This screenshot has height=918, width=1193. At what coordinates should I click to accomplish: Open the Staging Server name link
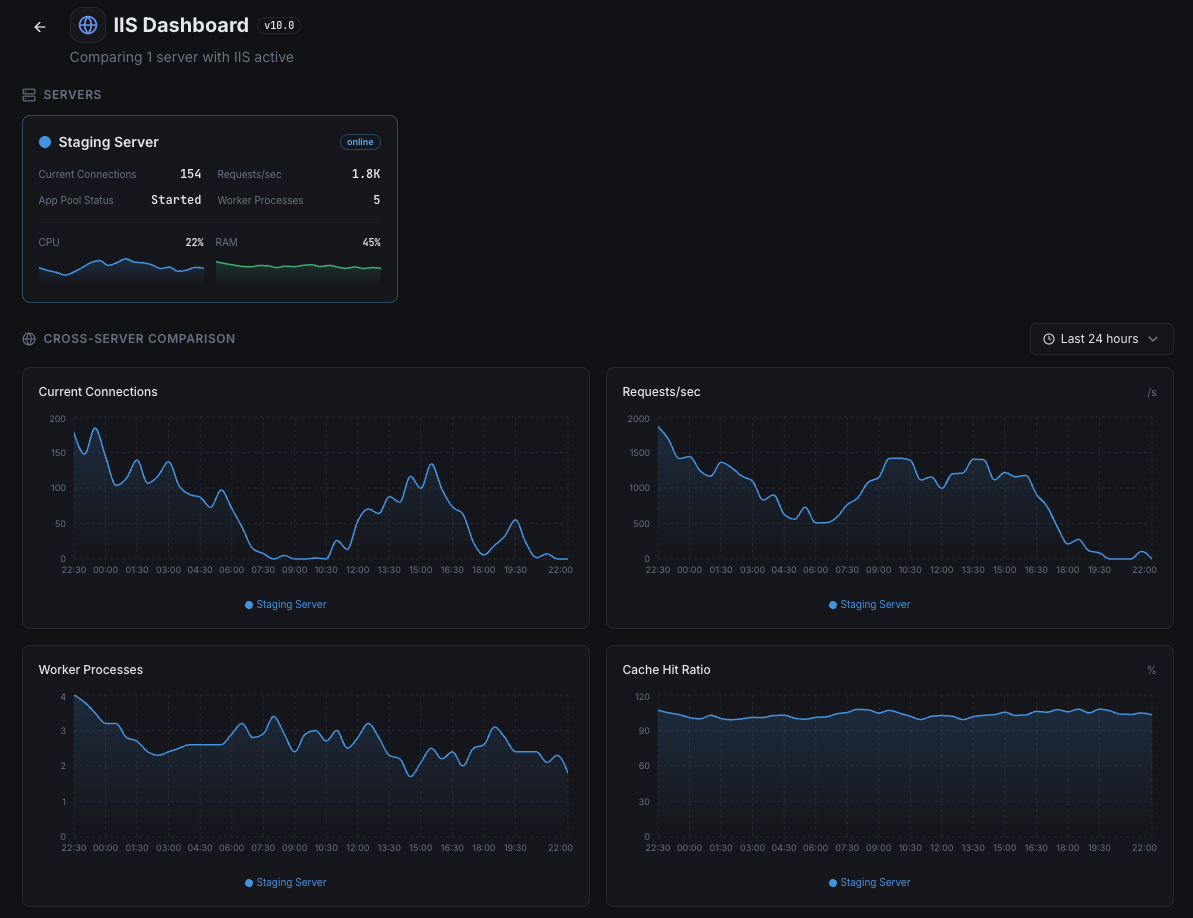click(108, 142)
